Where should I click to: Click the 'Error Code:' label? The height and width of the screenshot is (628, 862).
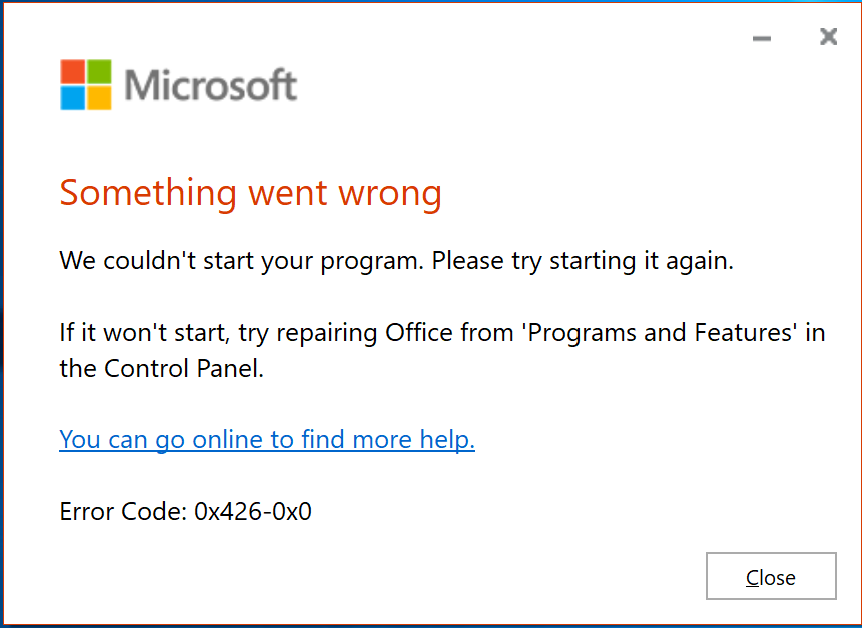click(x=124, y=511)
